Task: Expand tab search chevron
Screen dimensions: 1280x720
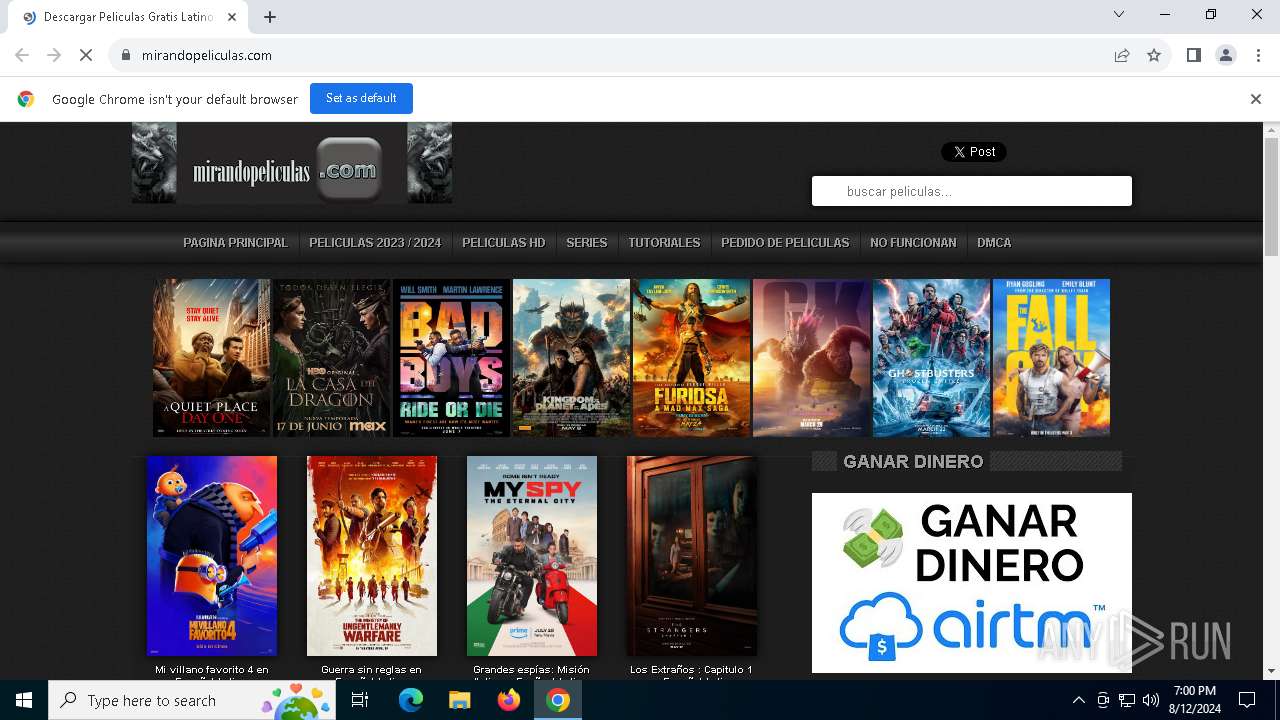Action: tap(1119, 14)
